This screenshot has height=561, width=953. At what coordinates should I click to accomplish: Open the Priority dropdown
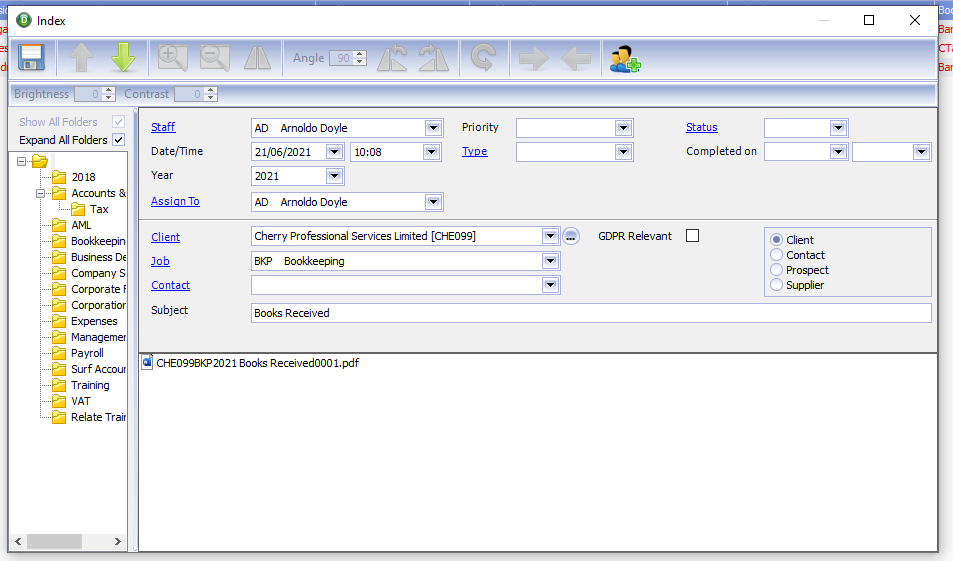[x=623, y=128]
